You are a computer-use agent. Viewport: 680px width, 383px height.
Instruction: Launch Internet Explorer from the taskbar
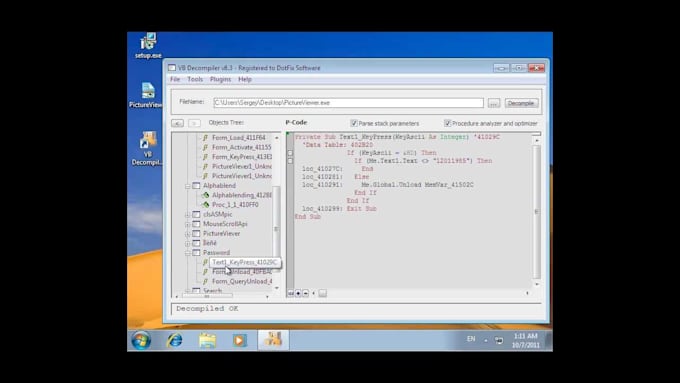(x=175, y=340)
